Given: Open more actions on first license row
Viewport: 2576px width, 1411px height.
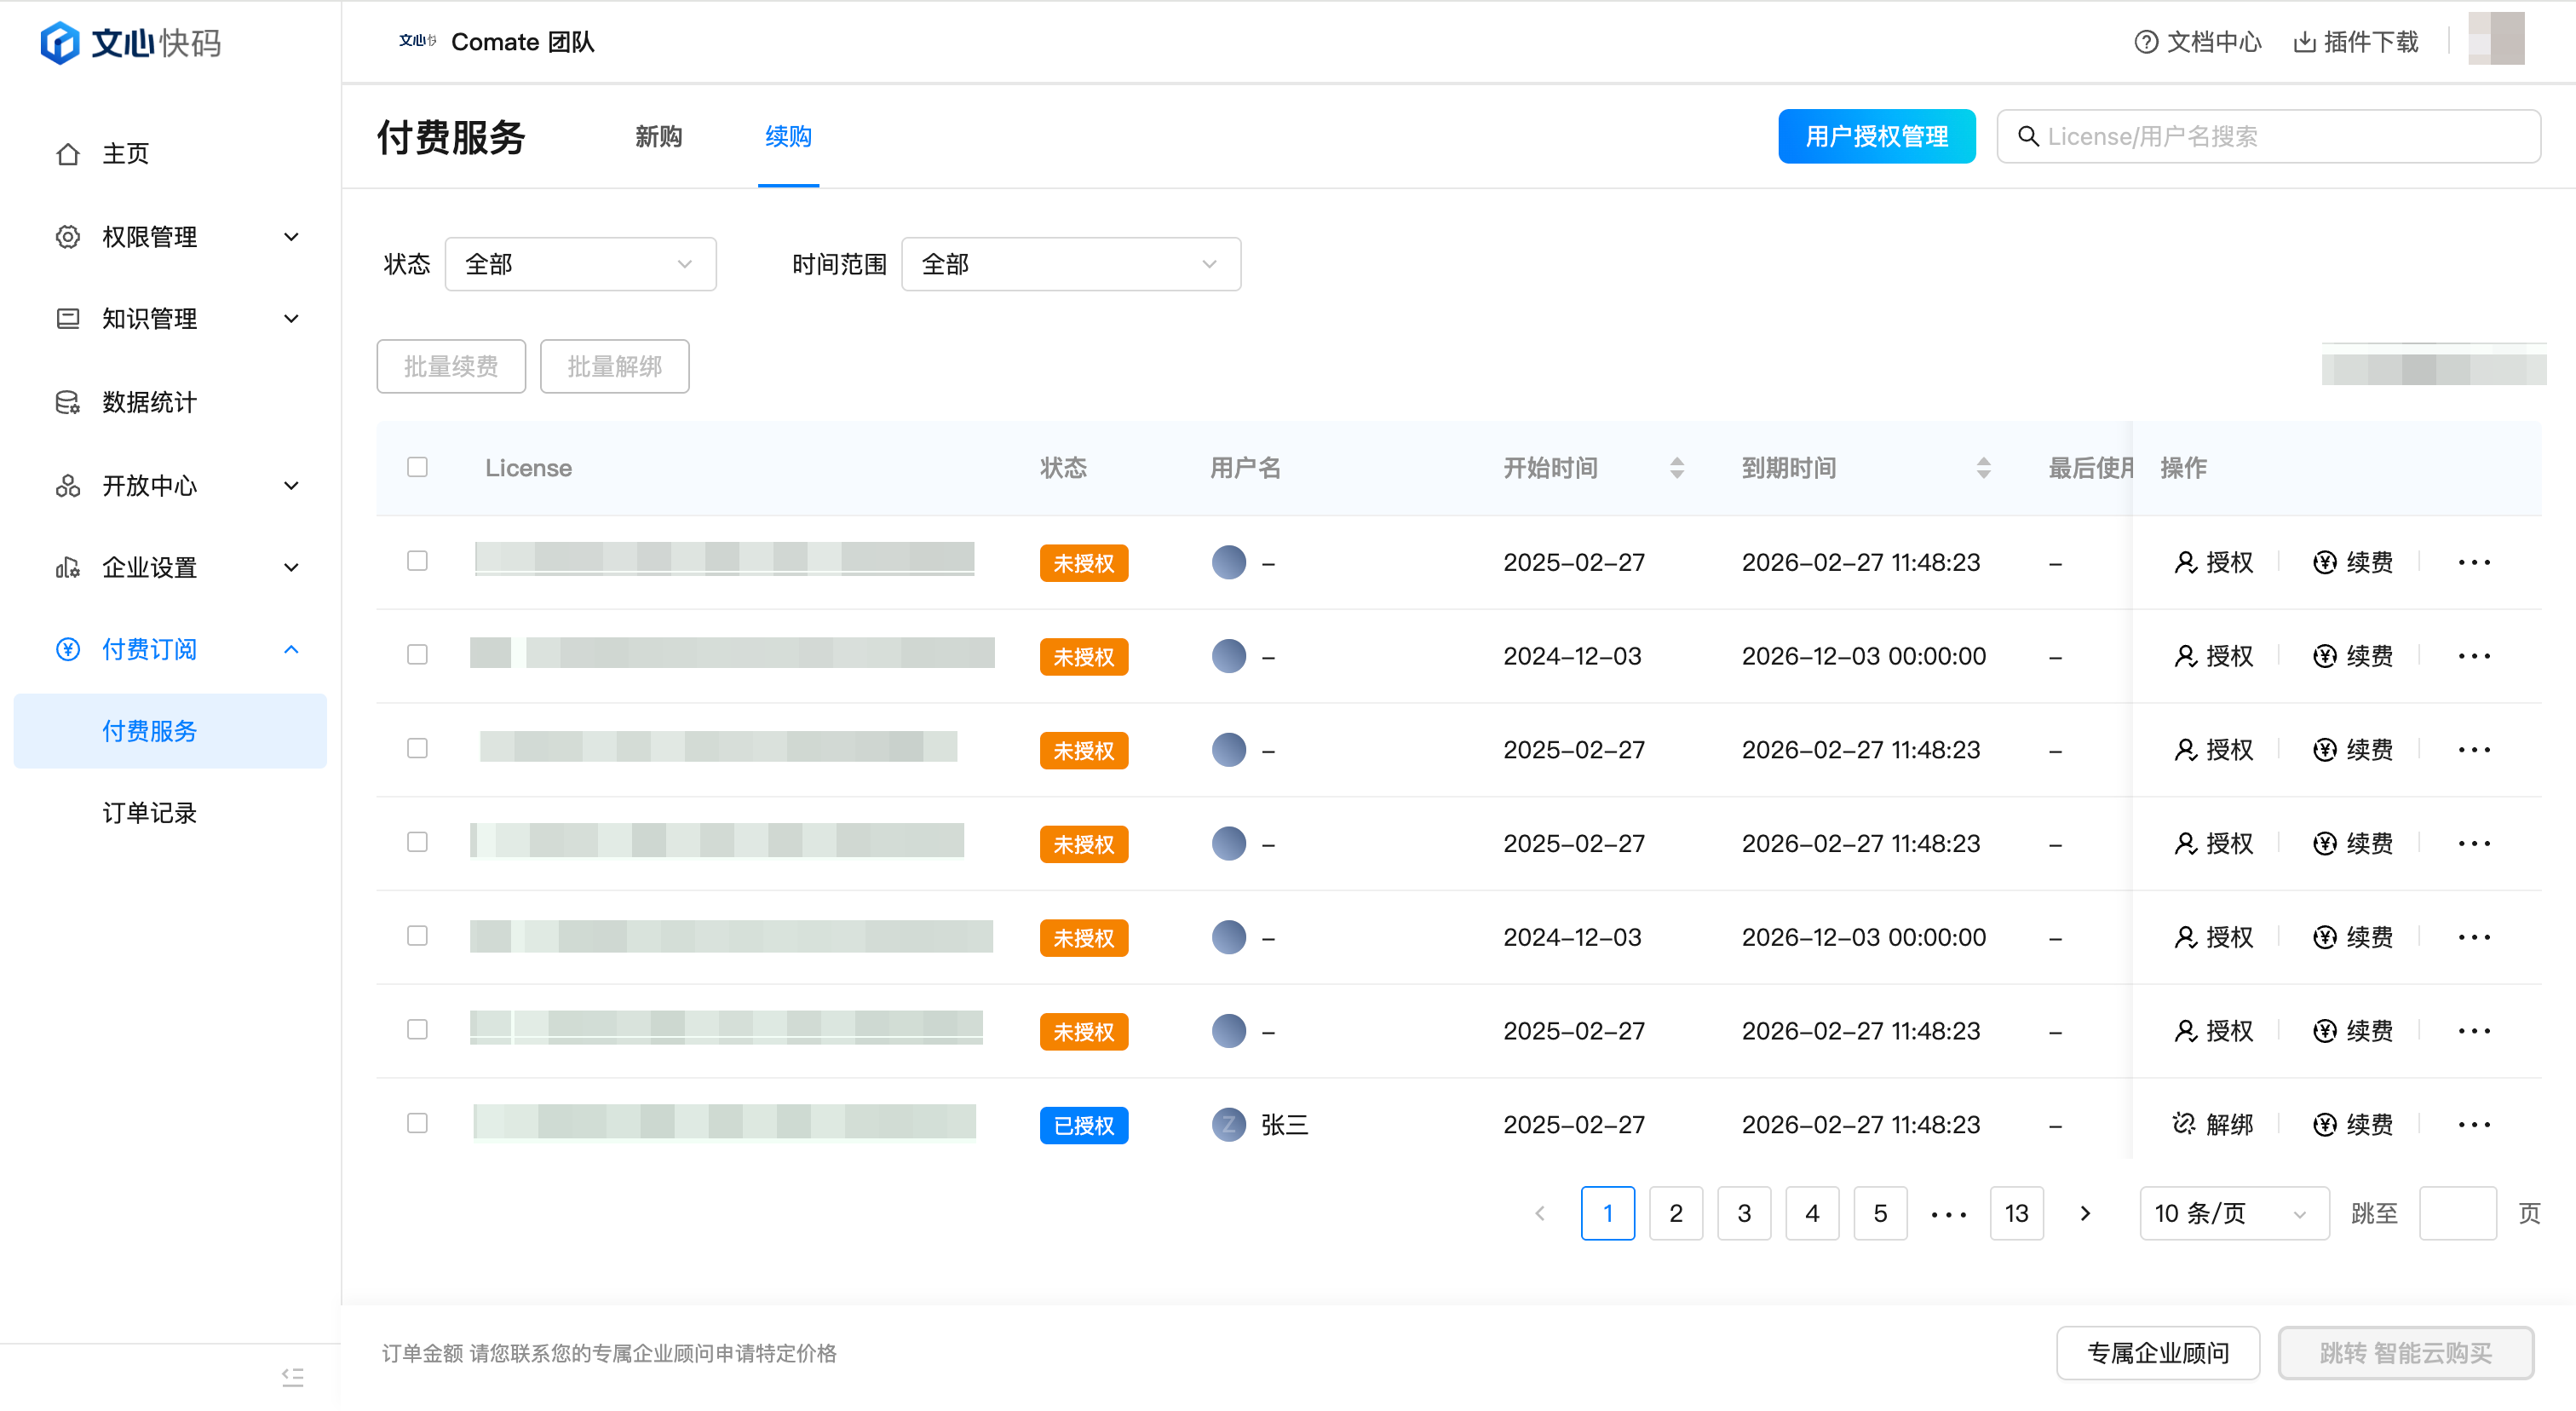Looking at the screenshot, I should (2474, 563).
